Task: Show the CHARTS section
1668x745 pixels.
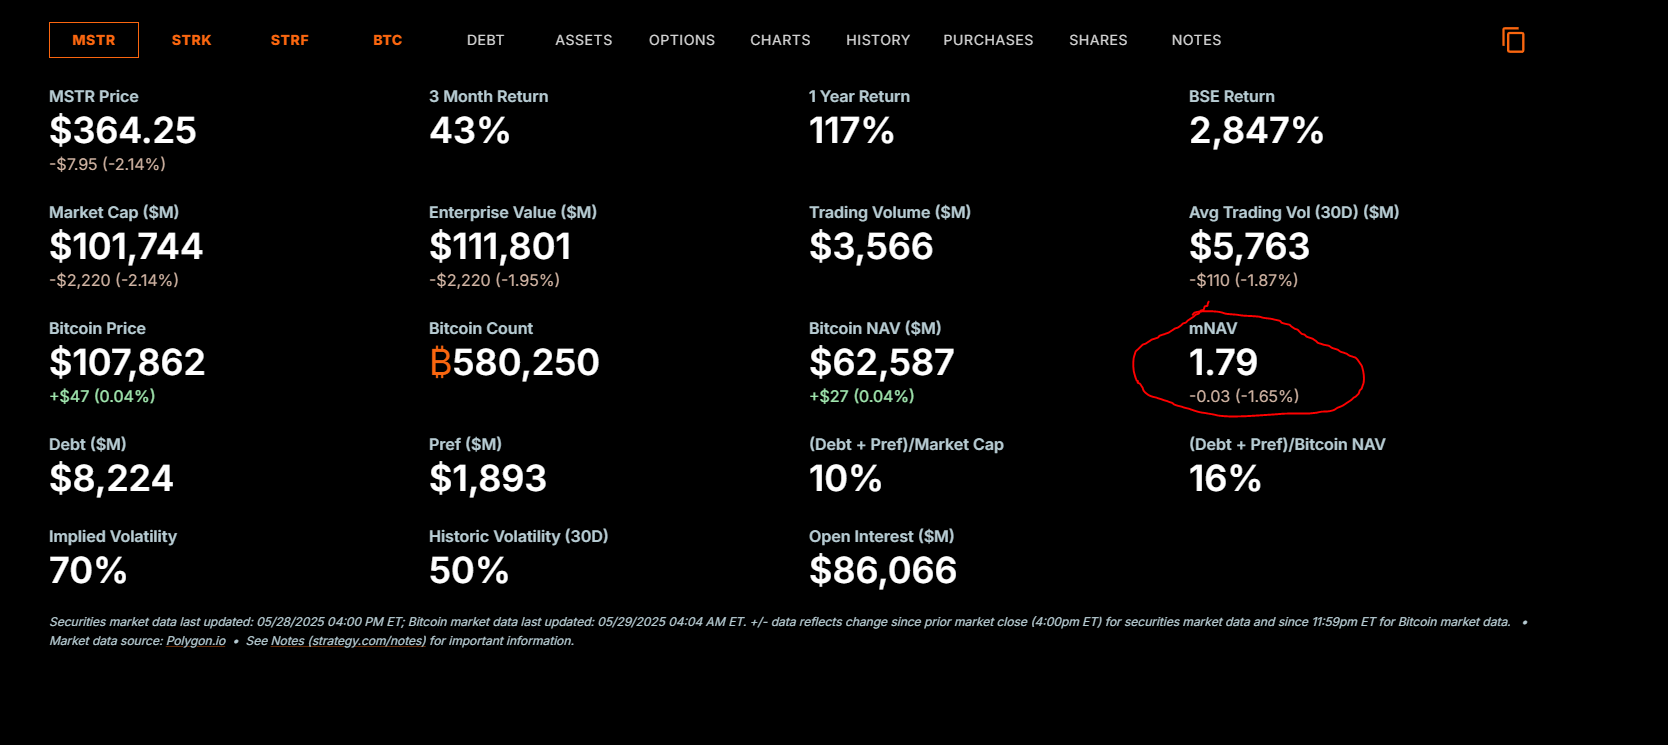Action: pos(780,40)
